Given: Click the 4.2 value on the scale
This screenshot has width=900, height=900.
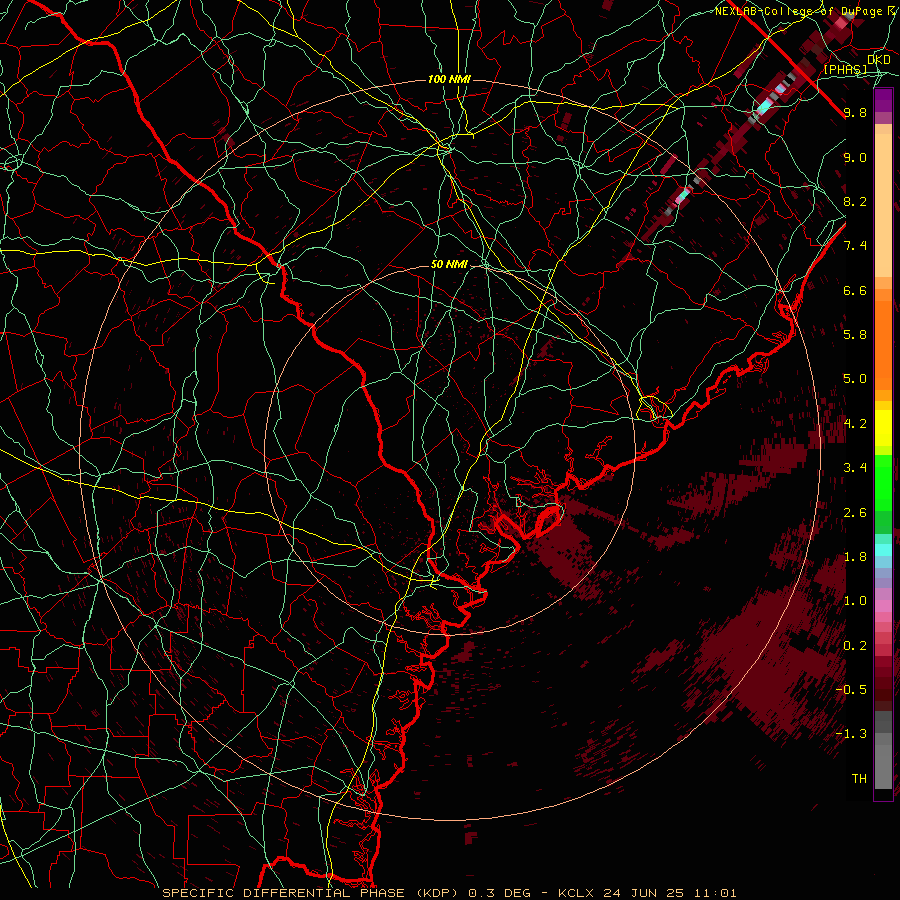Looking at the screenshot, I should [855, 424].
